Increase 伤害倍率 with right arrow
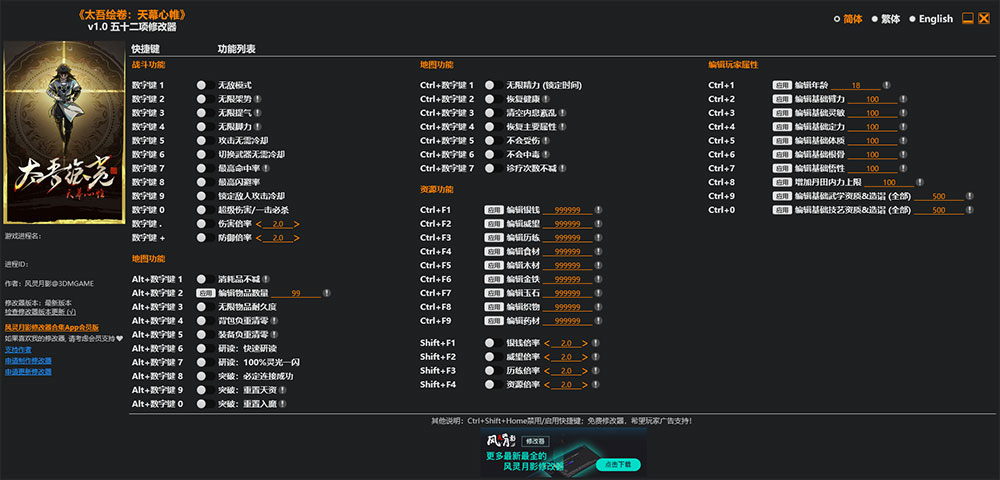This screenshot has height=480, width=1000. [297, 224]
